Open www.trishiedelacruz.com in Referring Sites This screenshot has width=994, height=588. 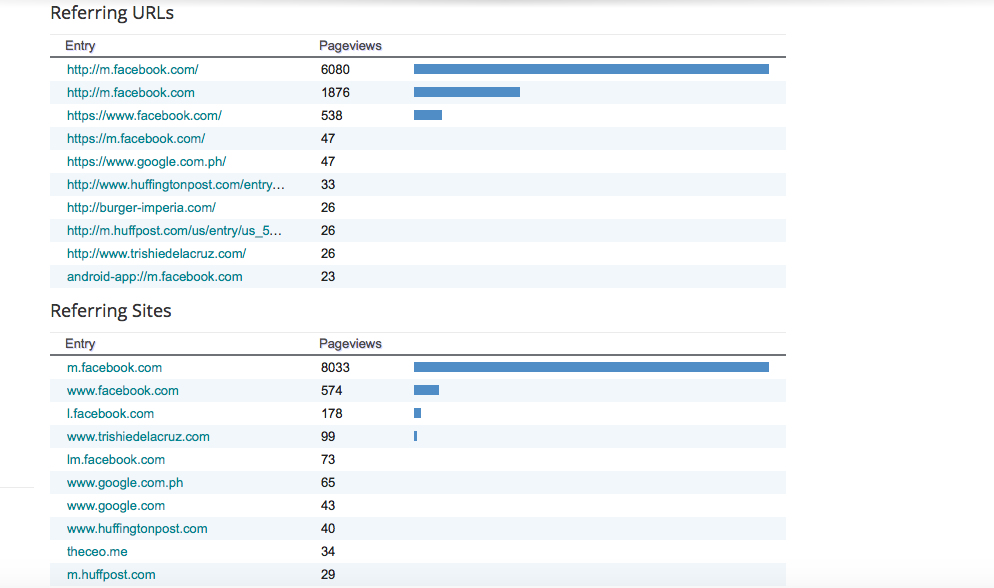click(x=138, y=437)
